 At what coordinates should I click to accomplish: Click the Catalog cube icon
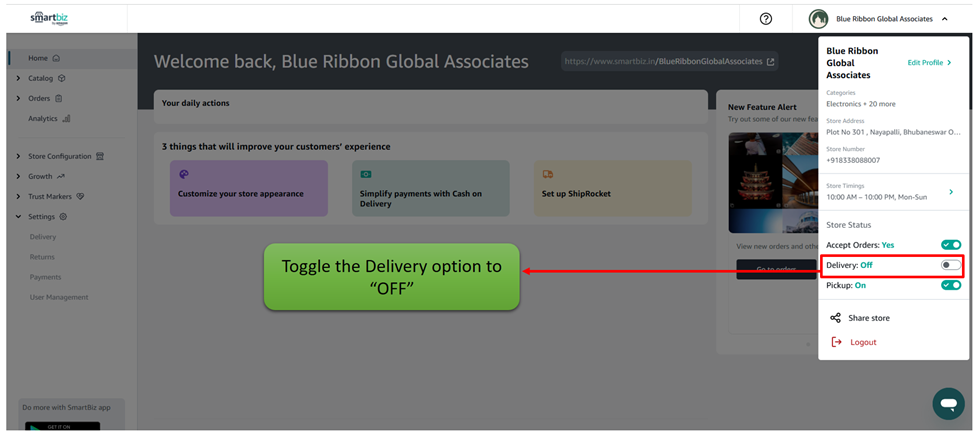(62, 78)
